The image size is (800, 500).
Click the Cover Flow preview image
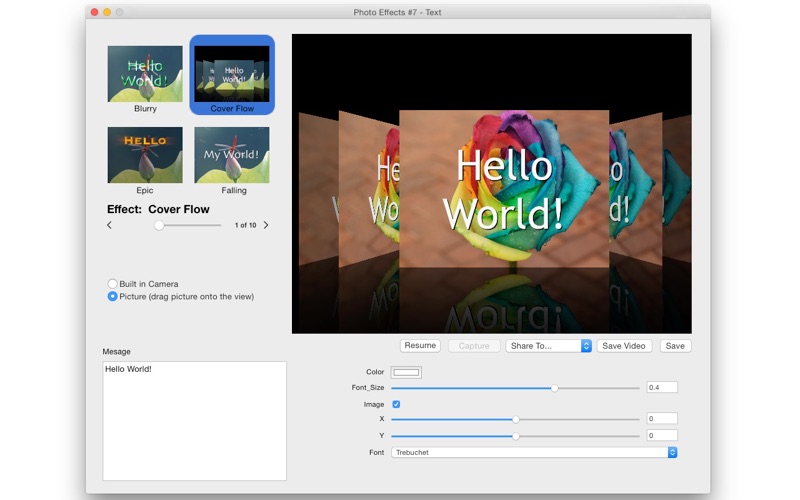click(x=492, y=184)
